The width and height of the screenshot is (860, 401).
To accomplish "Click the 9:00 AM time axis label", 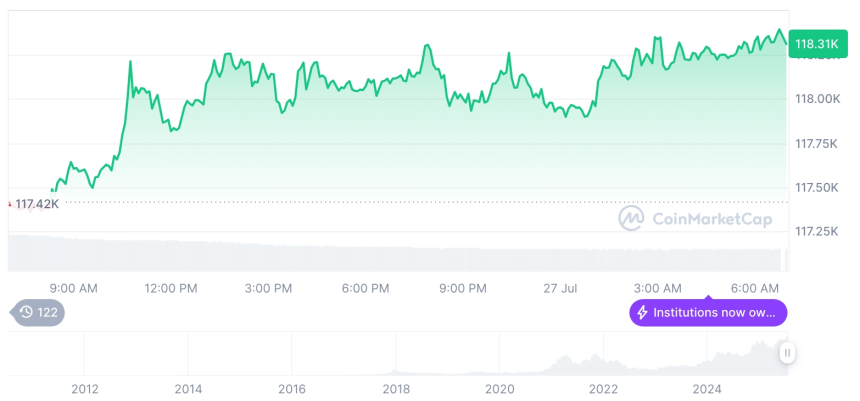I will [x=73, y=288].
